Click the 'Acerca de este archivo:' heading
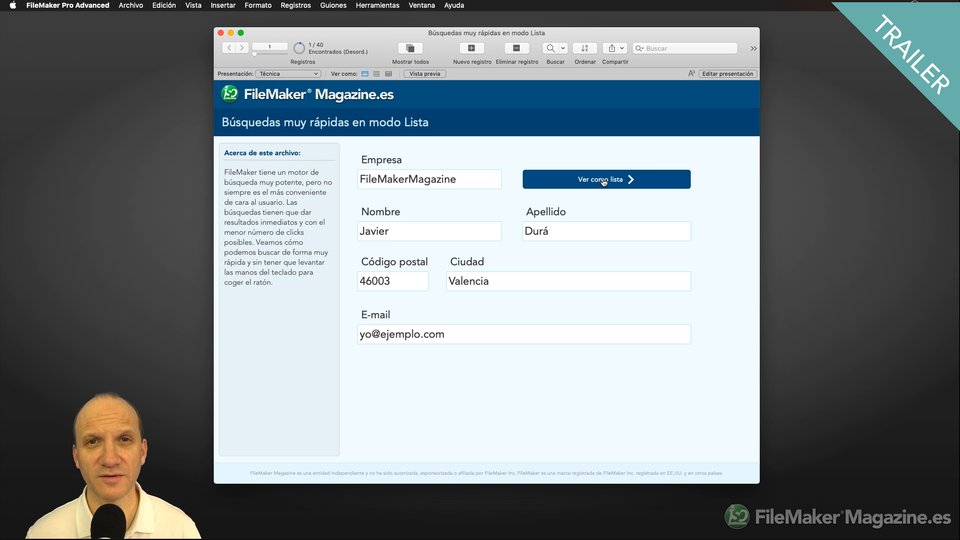Screen dimensions: 960x540 tap(262, 153)
